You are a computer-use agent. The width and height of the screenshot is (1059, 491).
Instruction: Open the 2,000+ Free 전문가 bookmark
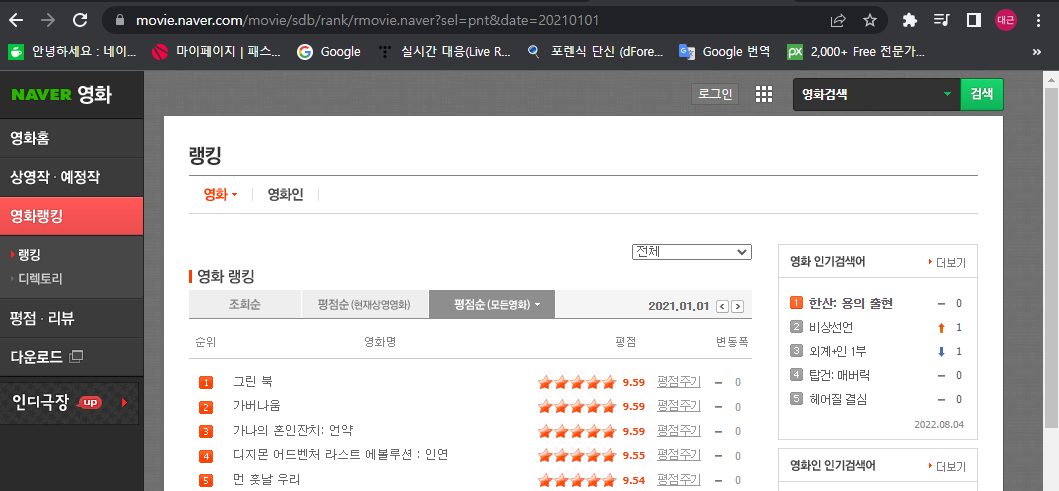pyautogui.click(x=856, y=51)
